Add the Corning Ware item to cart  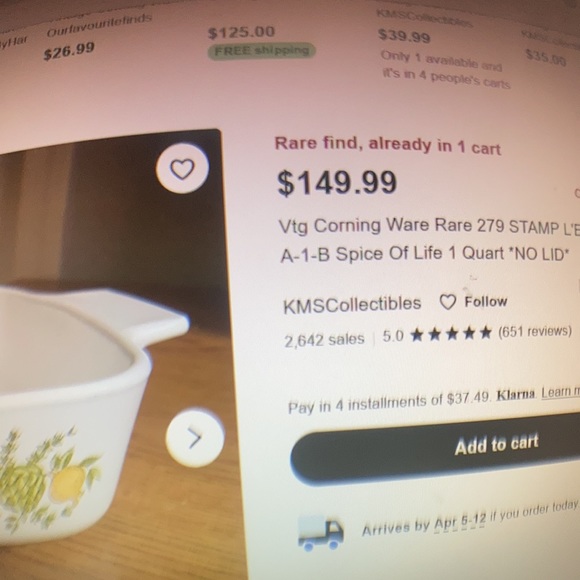click(x=435, y=447)
